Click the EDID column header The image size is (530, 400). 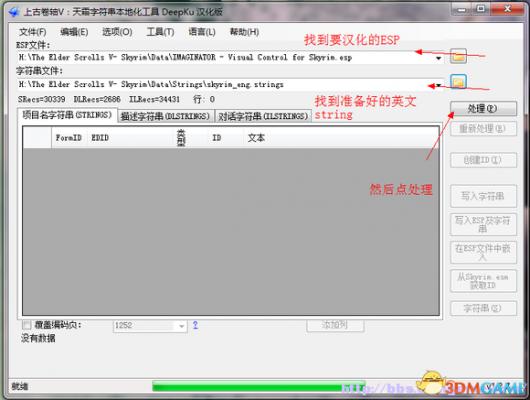click(x=100, y=138)
